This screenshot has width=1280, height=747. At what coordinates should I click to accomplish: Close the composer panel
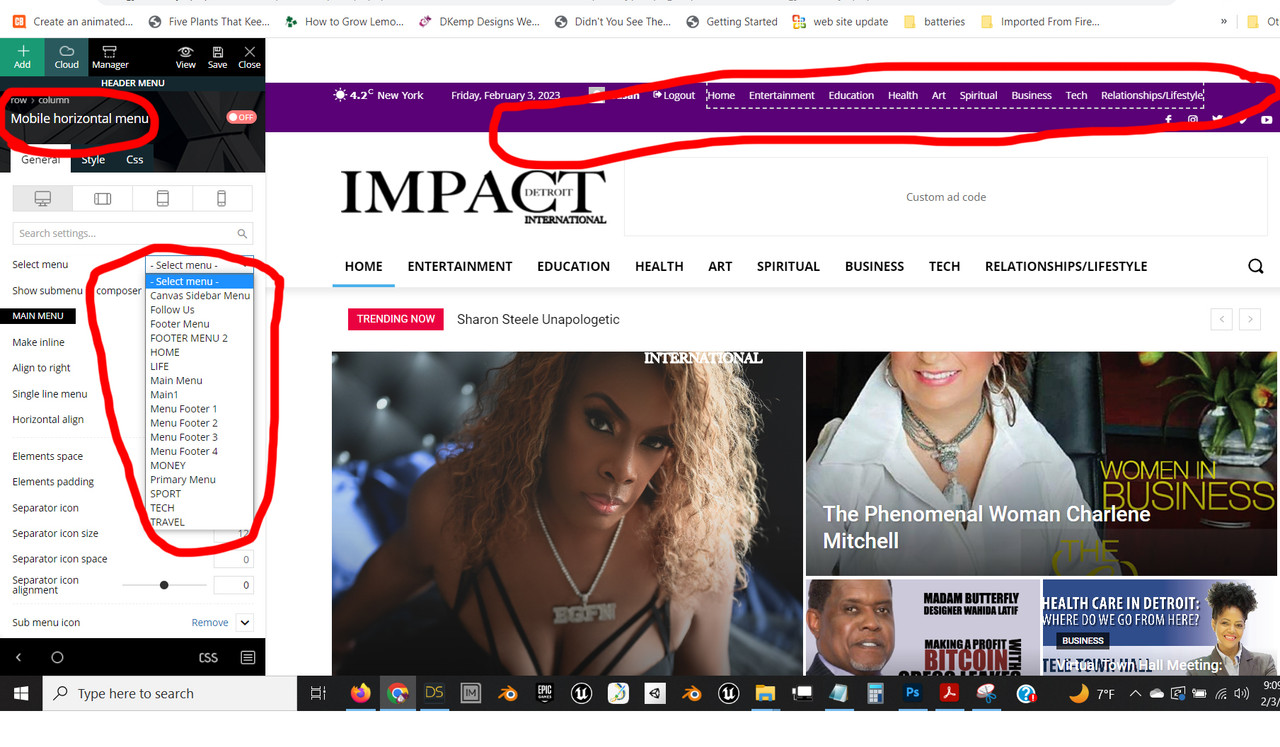[x=249, y=57]
